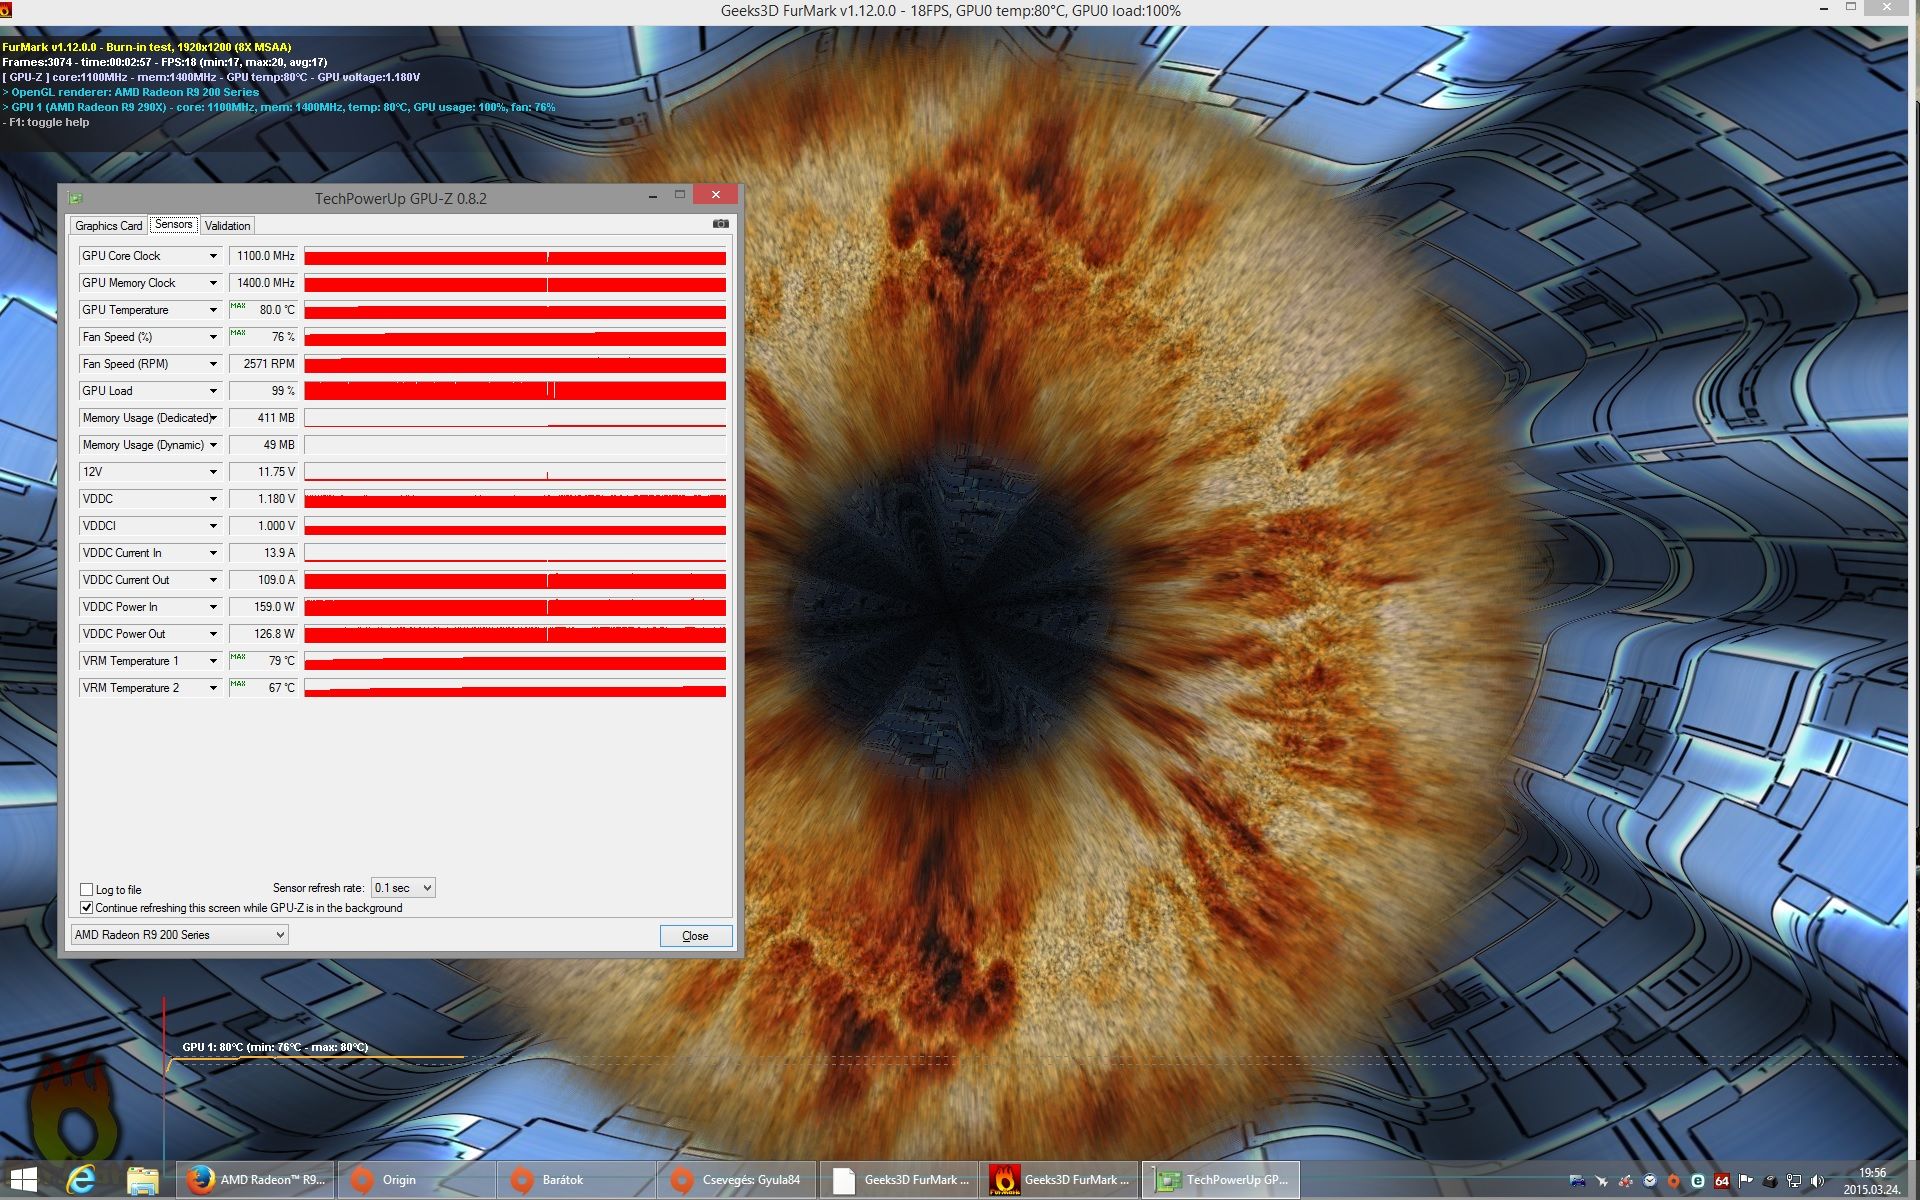Click the volume speaker tray icon
Screen dimensions: 1920x1200
[x=1817, y=1181]
